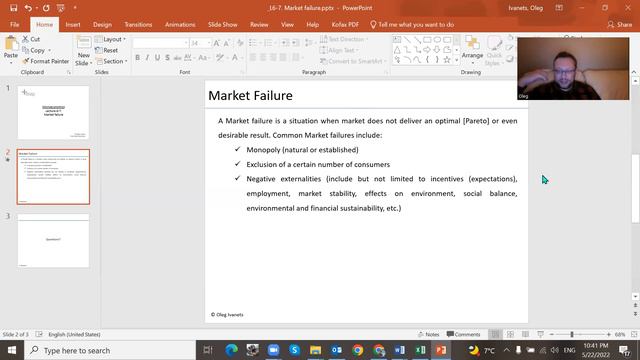Image resolution: width=640 pixels, height=360 pixels.
Task: Switch to Slide Sorter view
Action: [510, 334]
